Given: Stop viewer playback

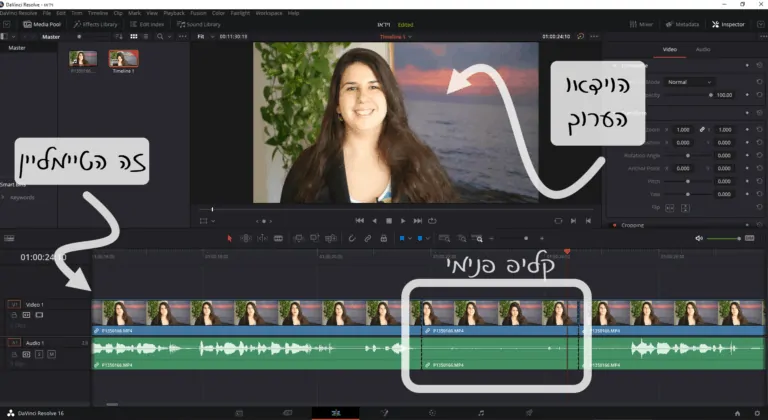Looking at the screenshot, I should tap(389, 221).
